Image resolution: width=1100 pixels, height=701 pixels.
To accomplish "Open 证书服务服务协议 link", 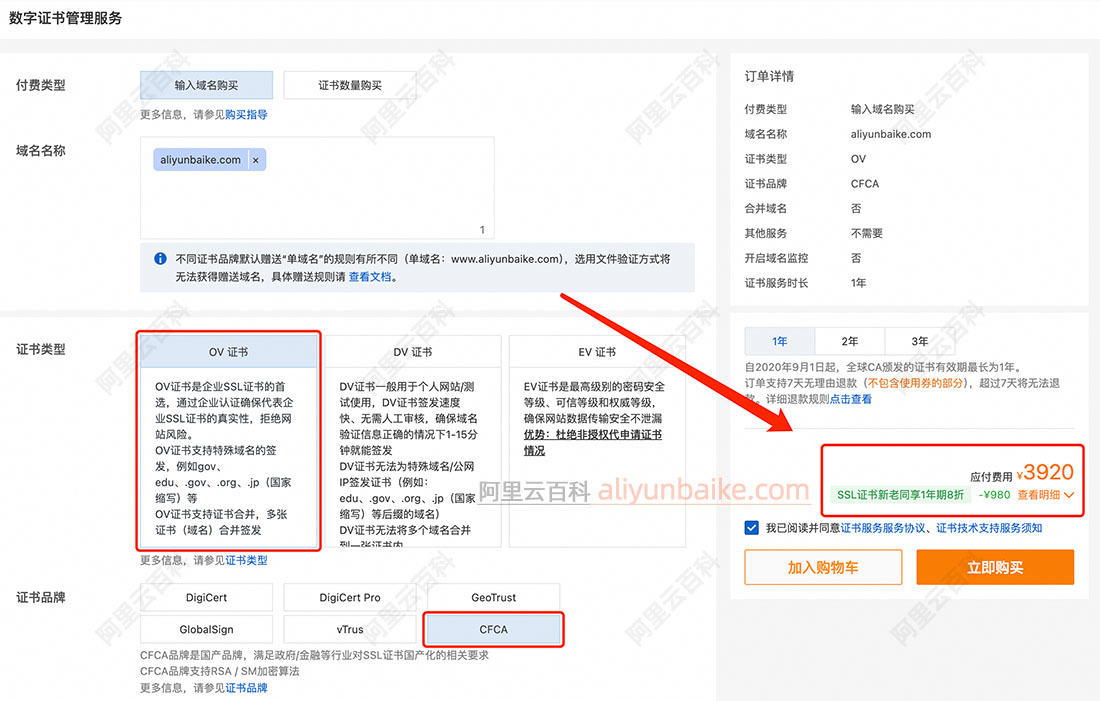I will (x=883, y=528).
